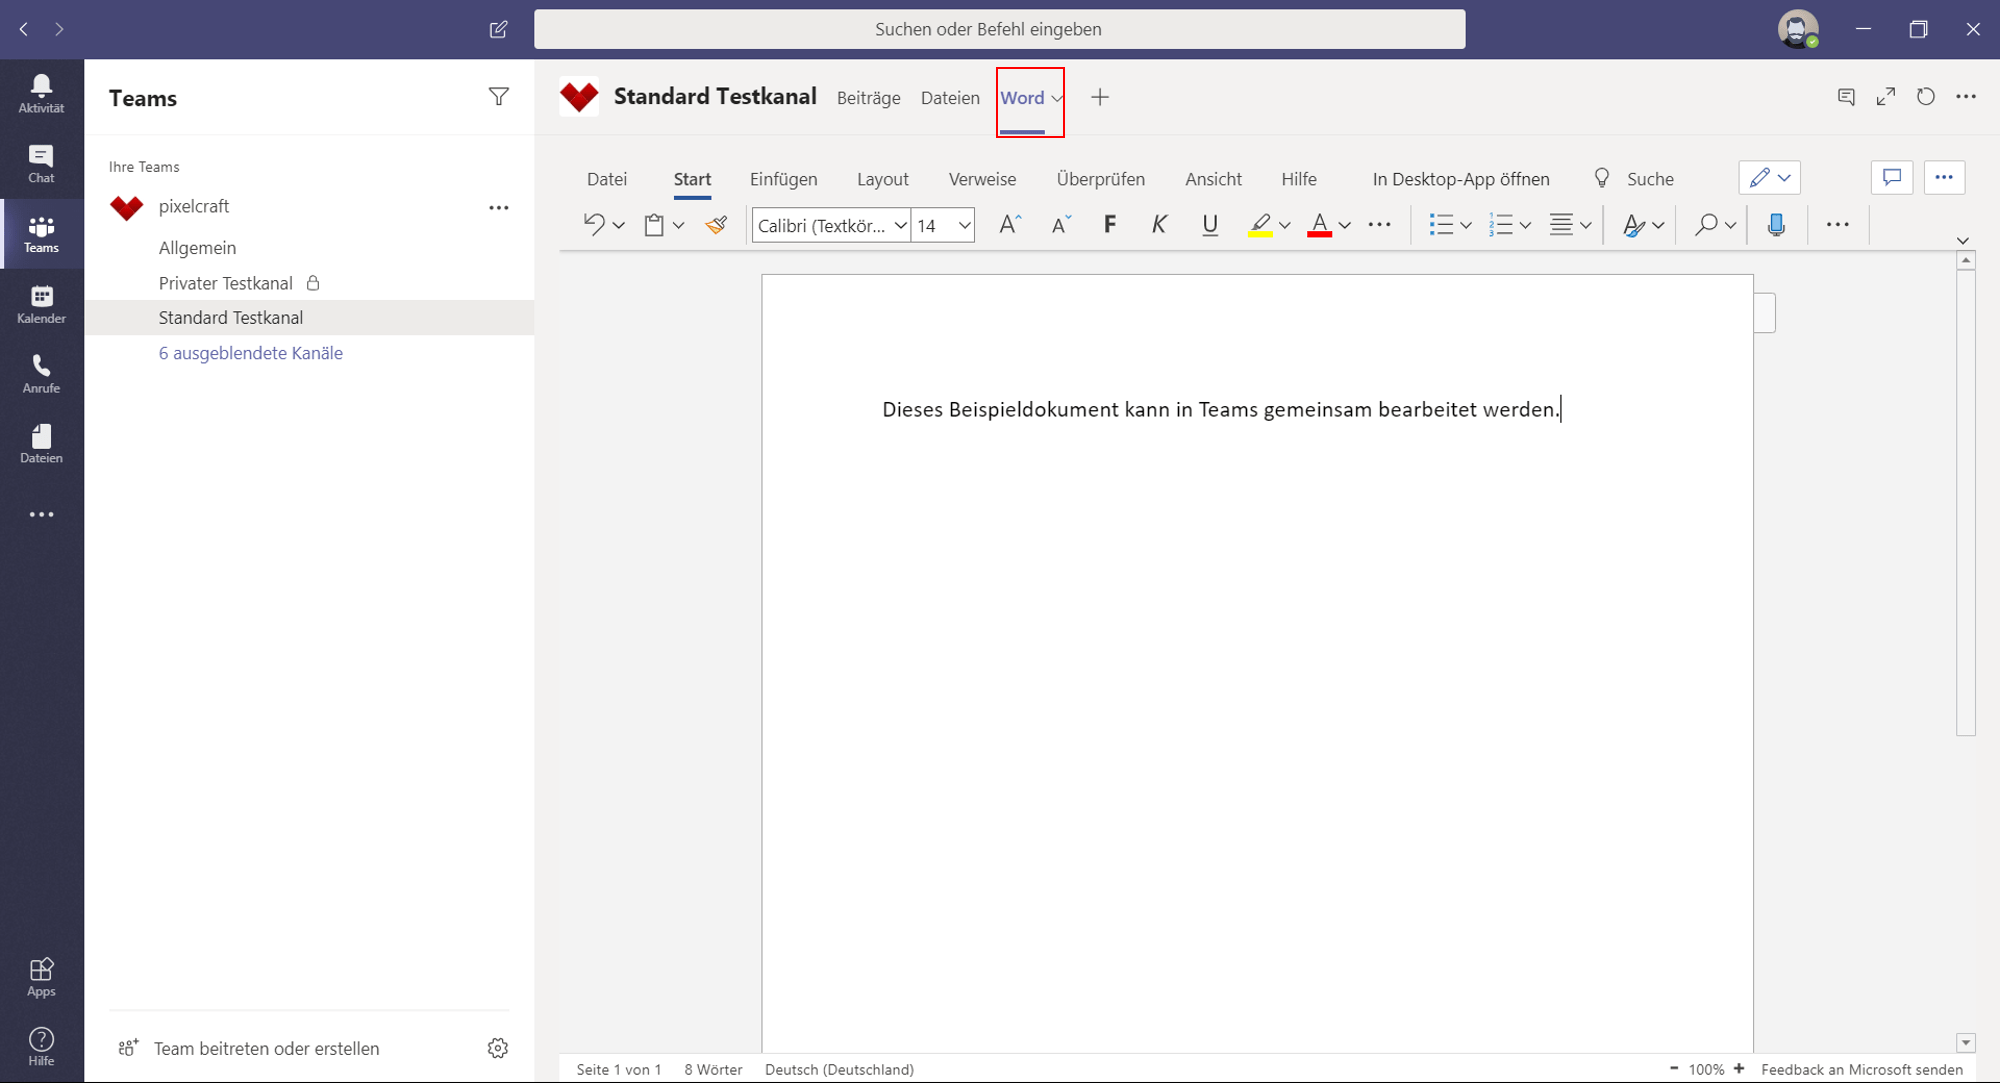Click the paste clipboard icon
Image resolution: width=2000 pixels, height=1083 pixels.
click(654, 225)
